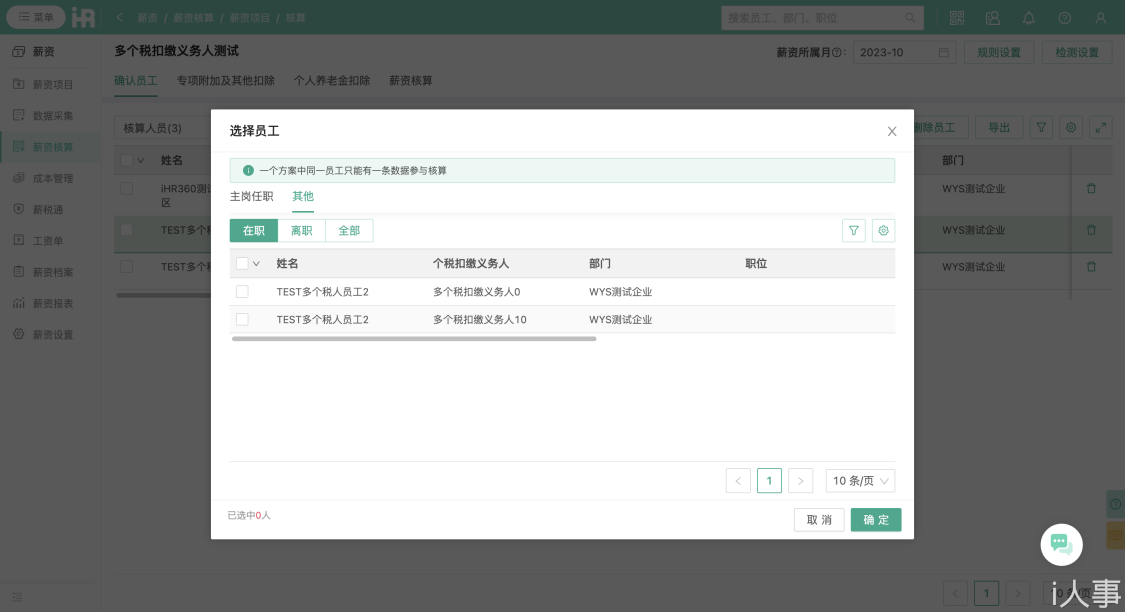Check the row with 多个税扣缴义务人10
Viewport: 1125px width, 612px height.
243,319
